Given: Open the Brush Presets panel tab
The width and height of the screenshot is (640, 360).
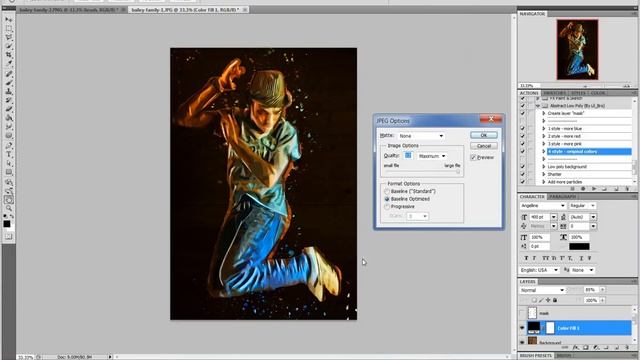Looking at the screenshot, I should tap(536, 356).
